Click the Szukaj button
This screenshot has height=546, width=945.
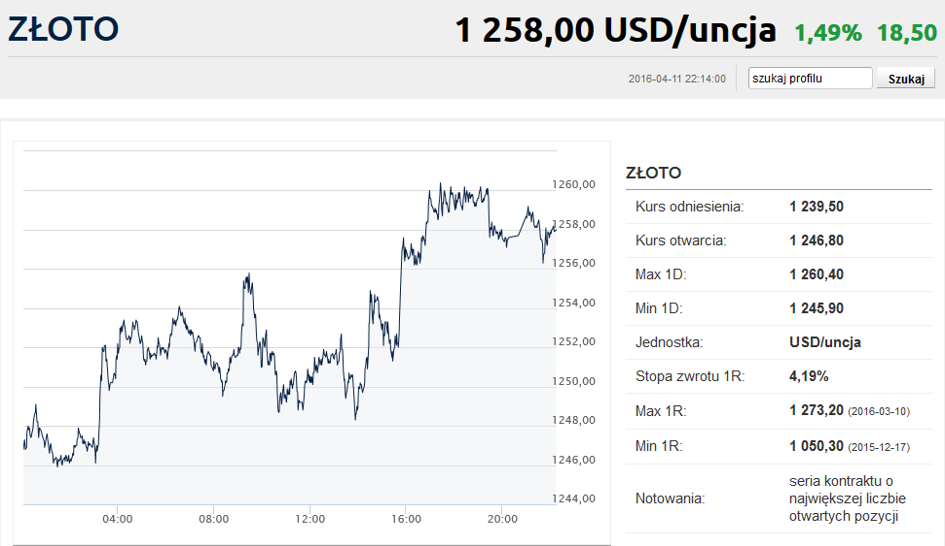[x=906, y=78]
